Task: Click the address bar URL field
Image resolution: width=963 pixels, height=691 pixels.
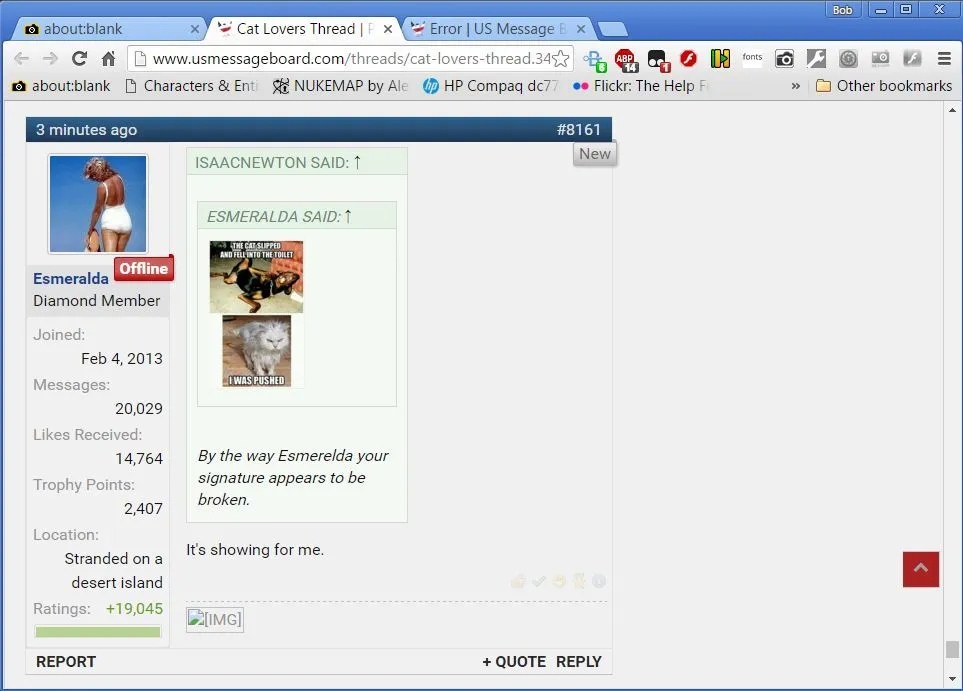Action: (x=351, y=59)
